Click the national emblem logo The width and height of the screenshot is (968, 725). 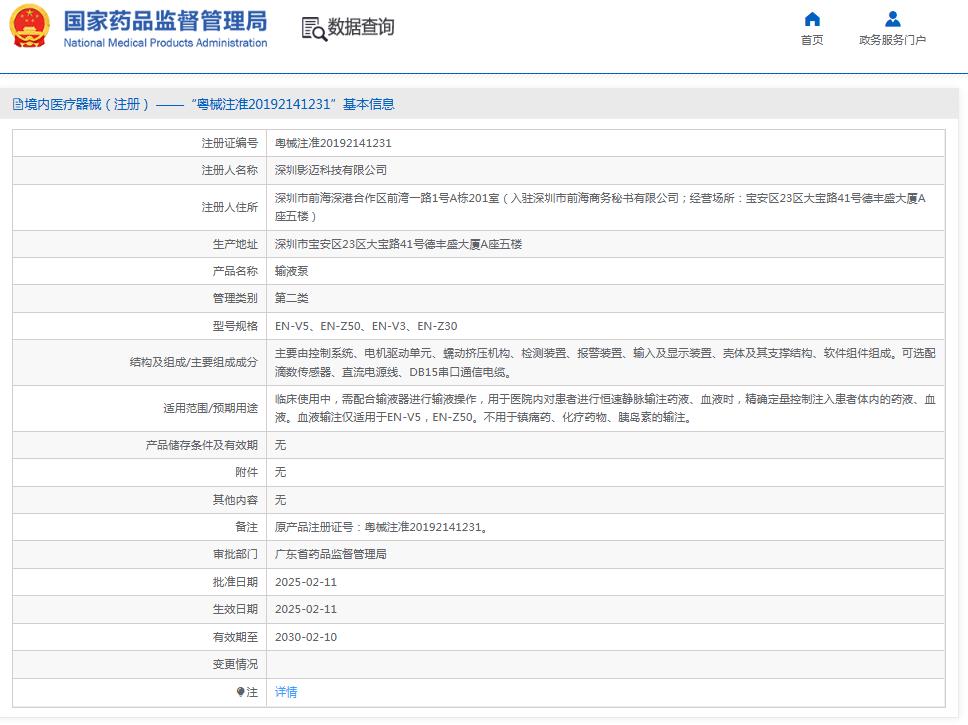click(x=29, y=27)
